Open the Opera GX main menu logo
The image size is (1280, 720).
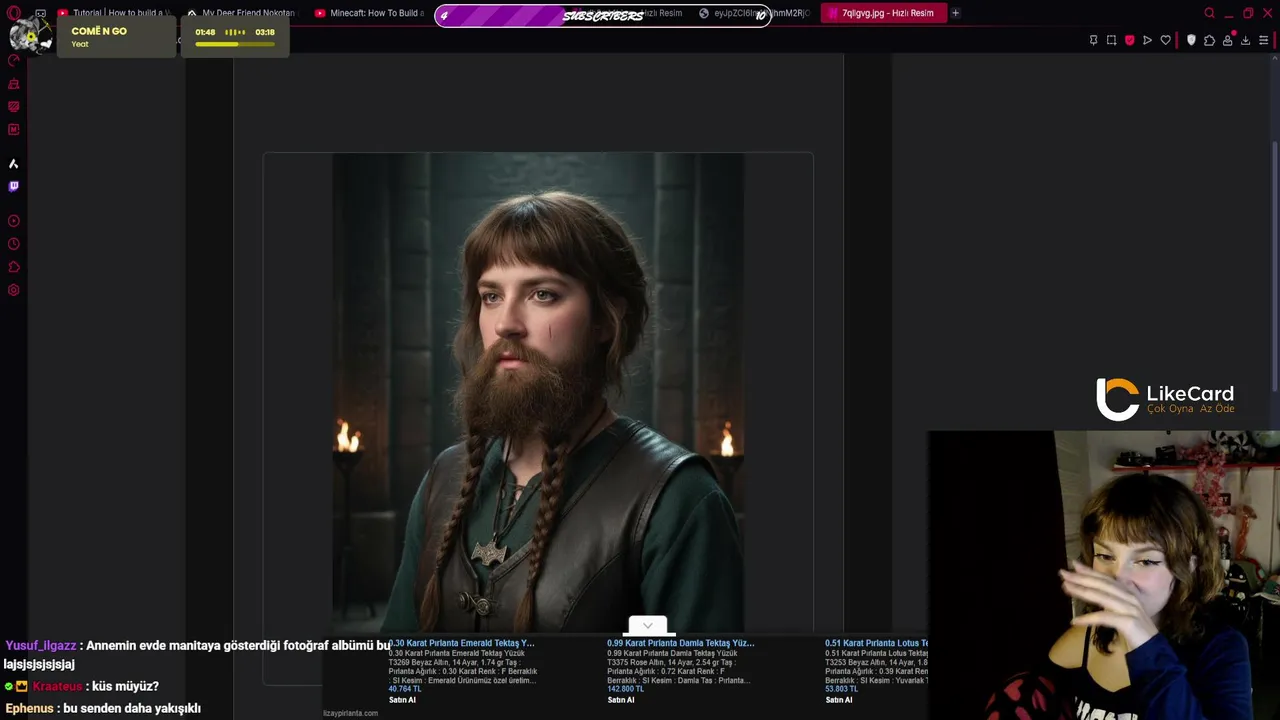[14, 13]
